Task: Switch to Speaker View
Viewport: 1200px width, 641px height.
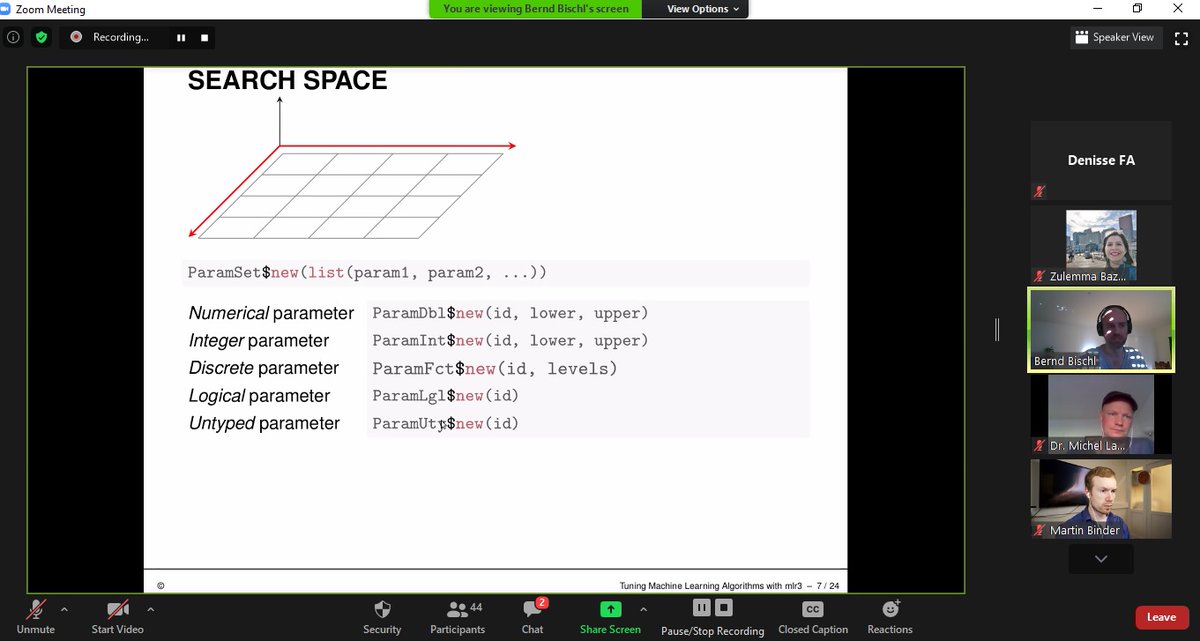Action: (1114, 37)
